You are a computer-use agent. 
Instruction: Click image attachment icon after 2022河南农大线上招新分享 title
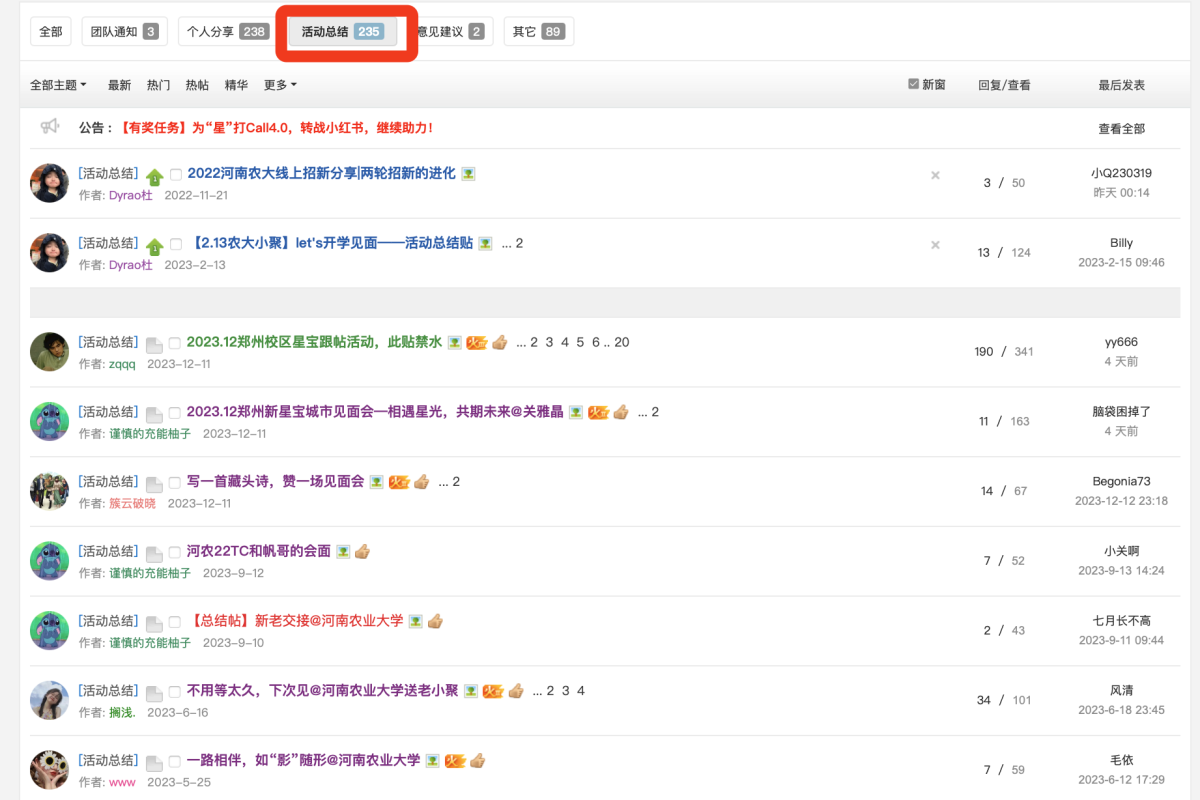(468, 174)
